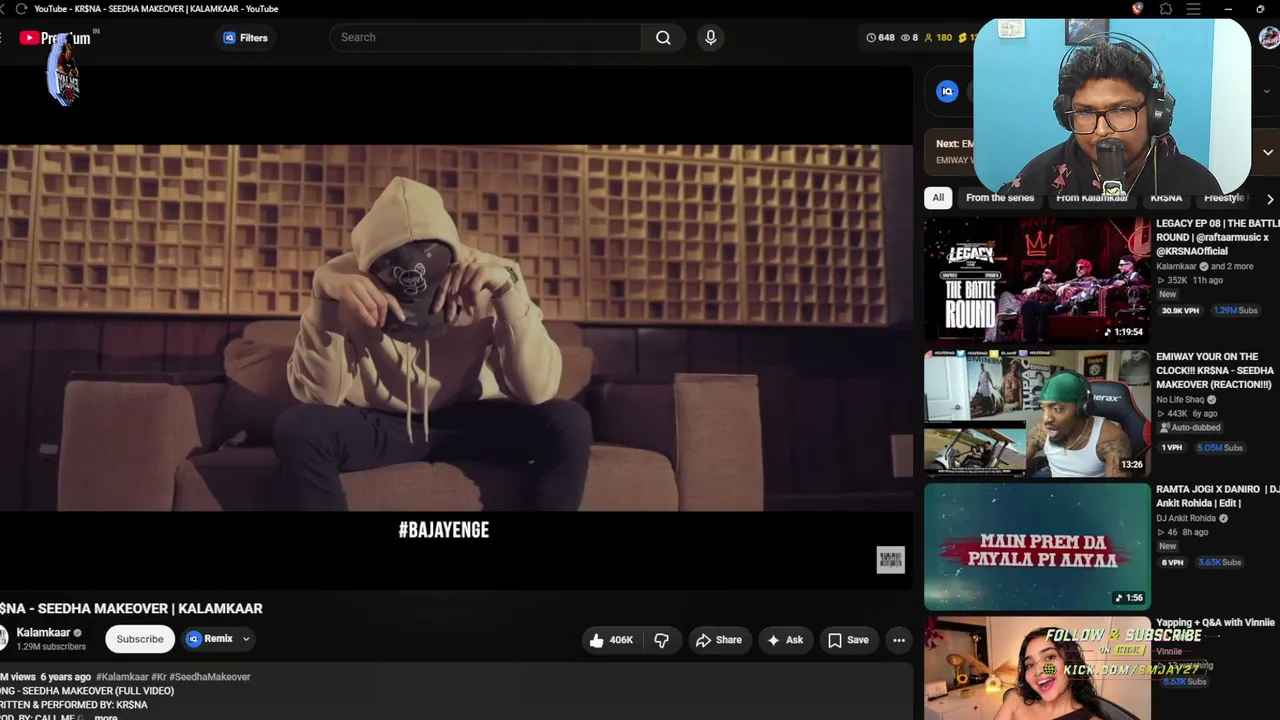Click the Yapping + Q&A with Vinniie title
The width and height of the screenshot is (1280, 720).
tap(1216, 622)
